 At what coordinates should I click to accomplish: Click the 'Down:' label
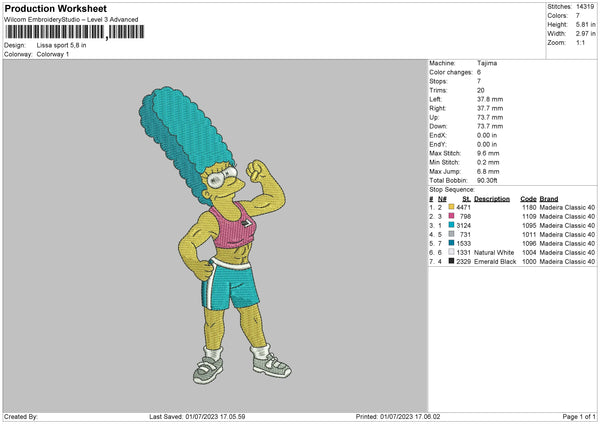[x=438, y=126]
